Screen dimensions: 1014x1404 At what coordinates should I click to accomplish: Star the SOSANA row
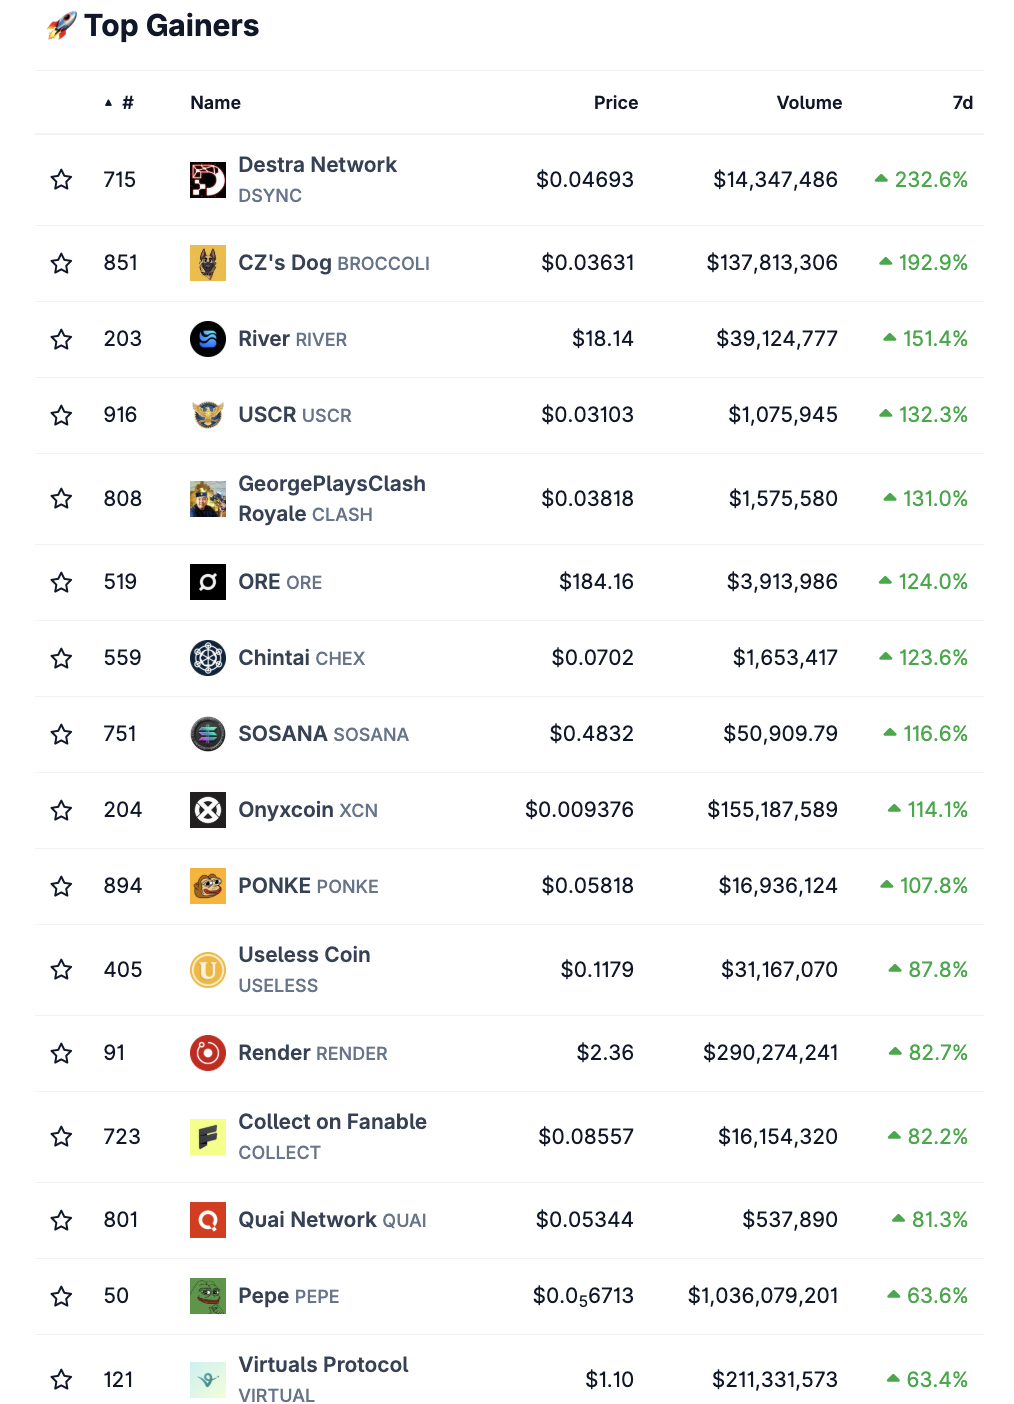click(61, 733)
